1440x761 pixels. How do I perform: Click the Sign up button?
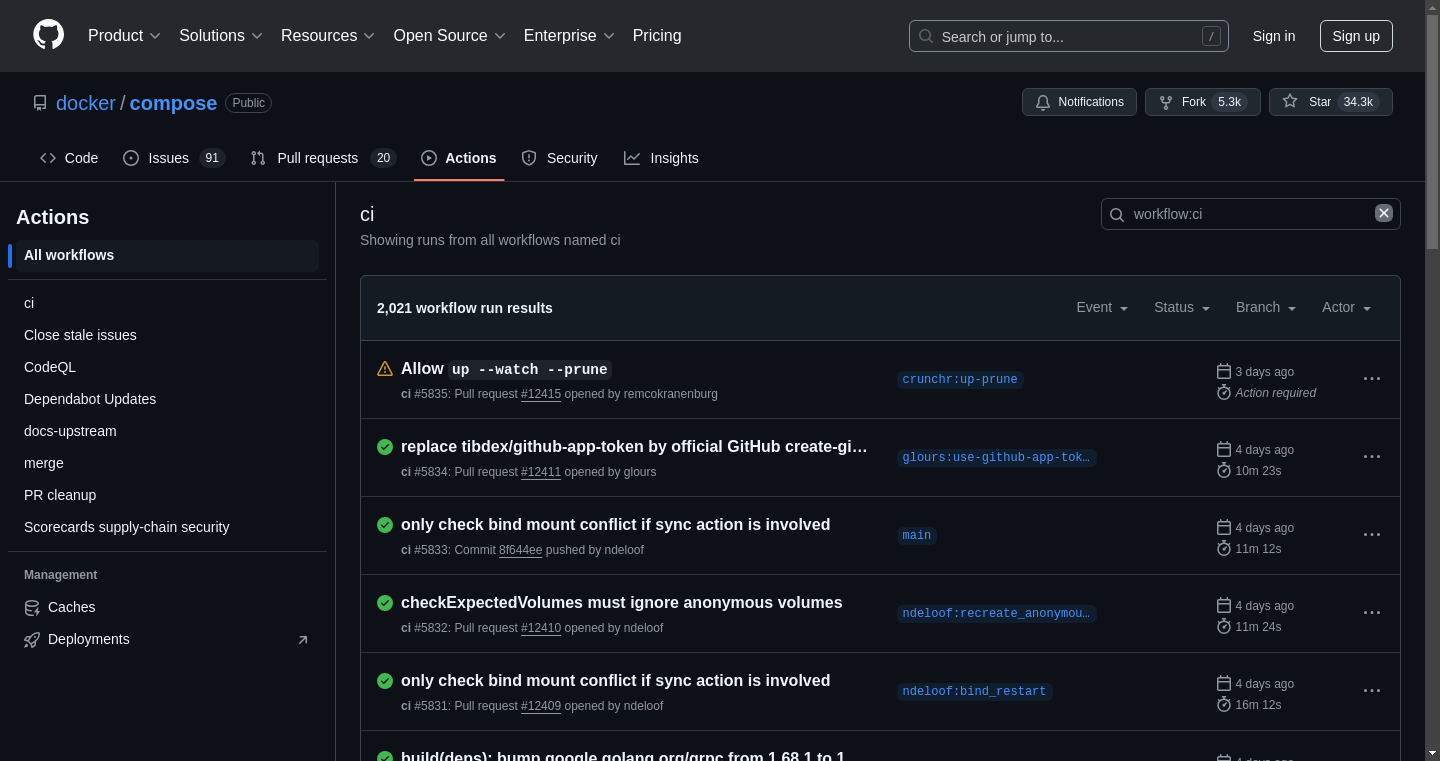[x=1356, y=36]
